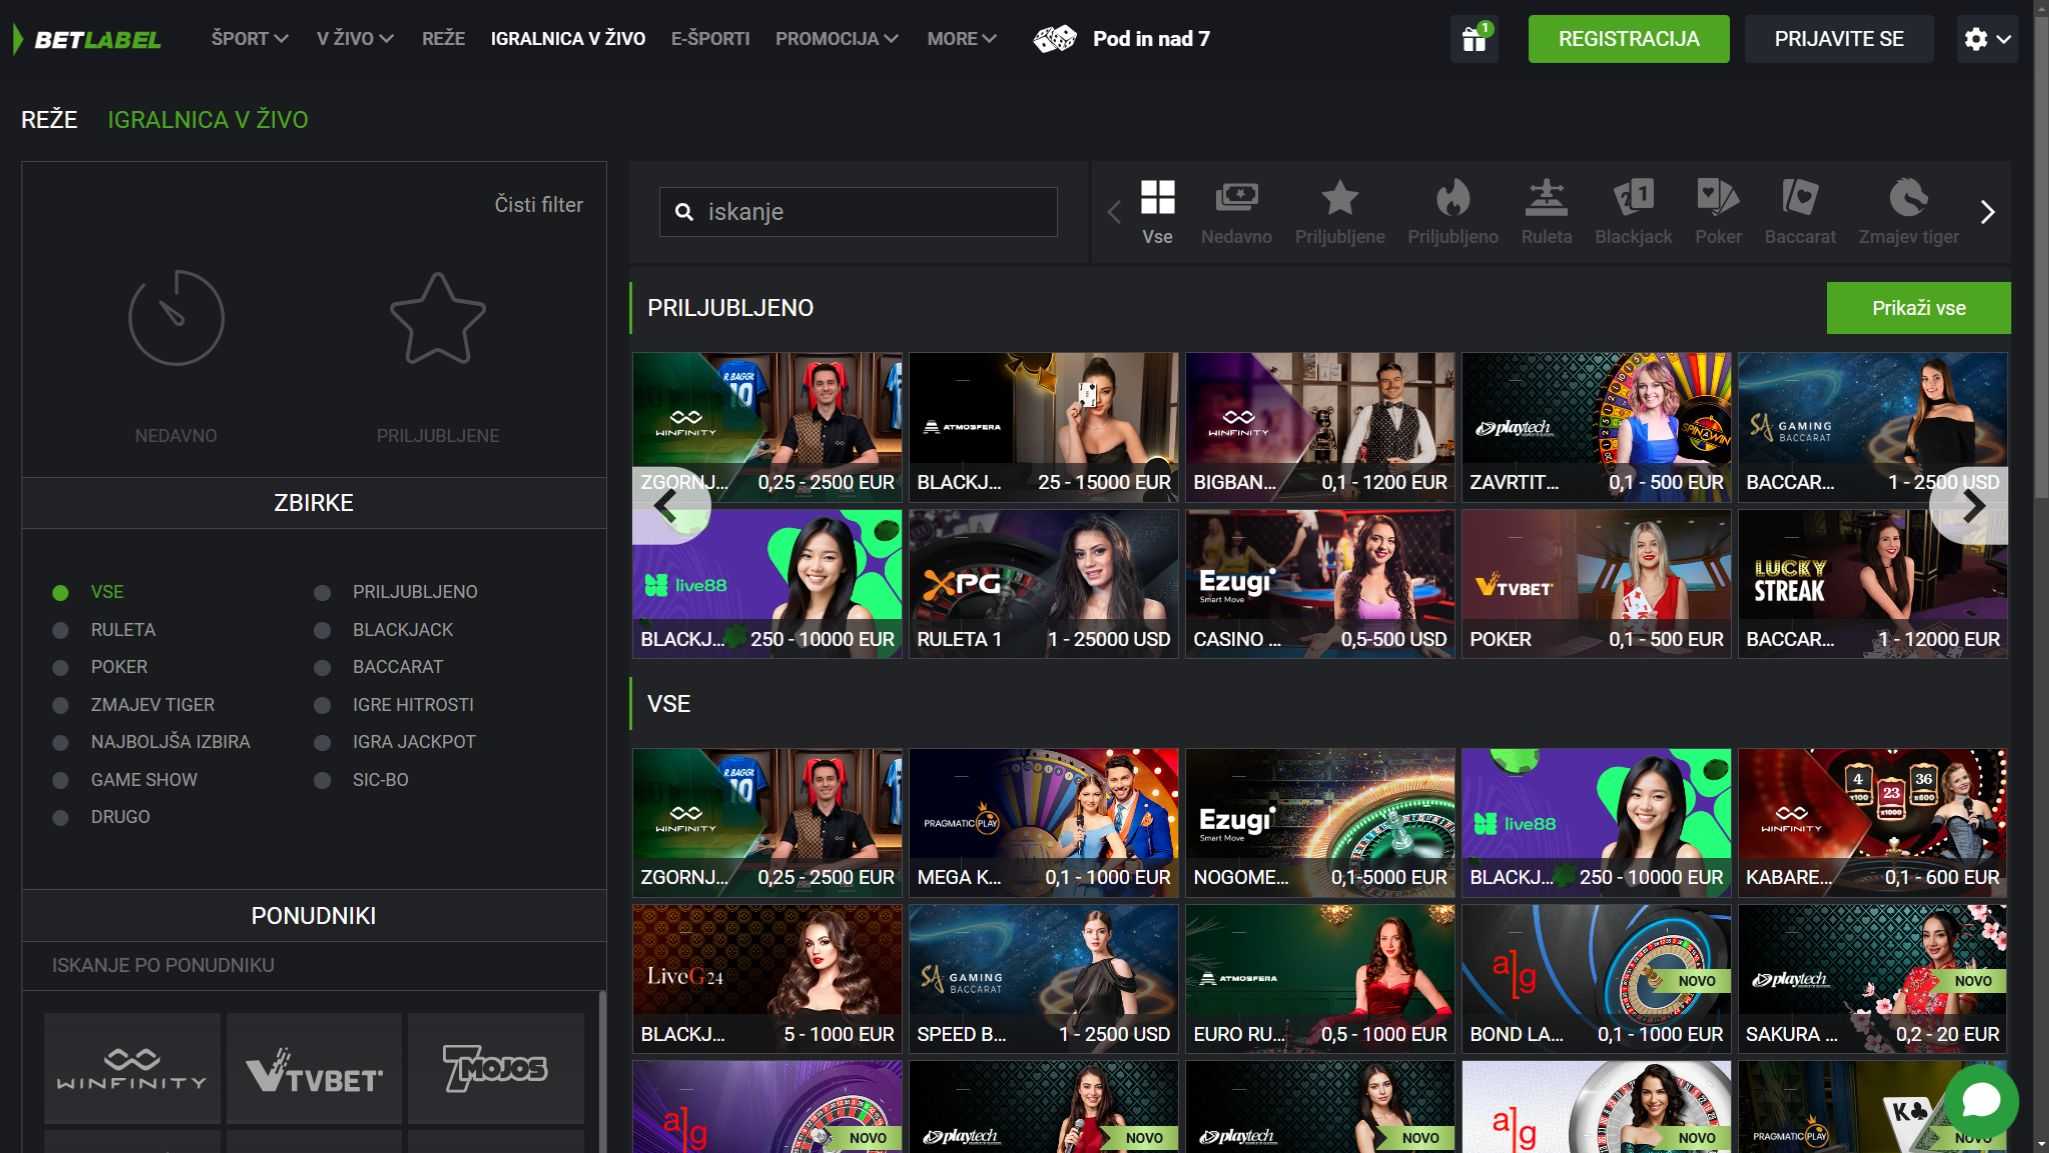Screen dimensions: 2049x1153
Task: Click the PRIJAVITE SE button
Action: pos(1838,39)
